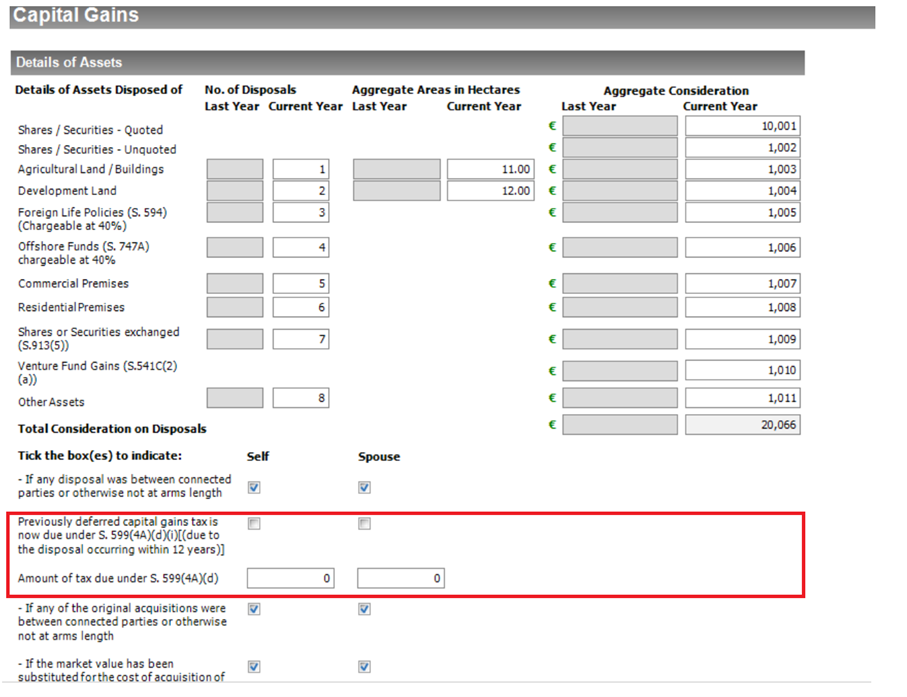This screenshot has height=697, width=907.
Task: Click the Aggregate Areas in Hectares heading
Action: pyautogui.click(x=436, y=90)
